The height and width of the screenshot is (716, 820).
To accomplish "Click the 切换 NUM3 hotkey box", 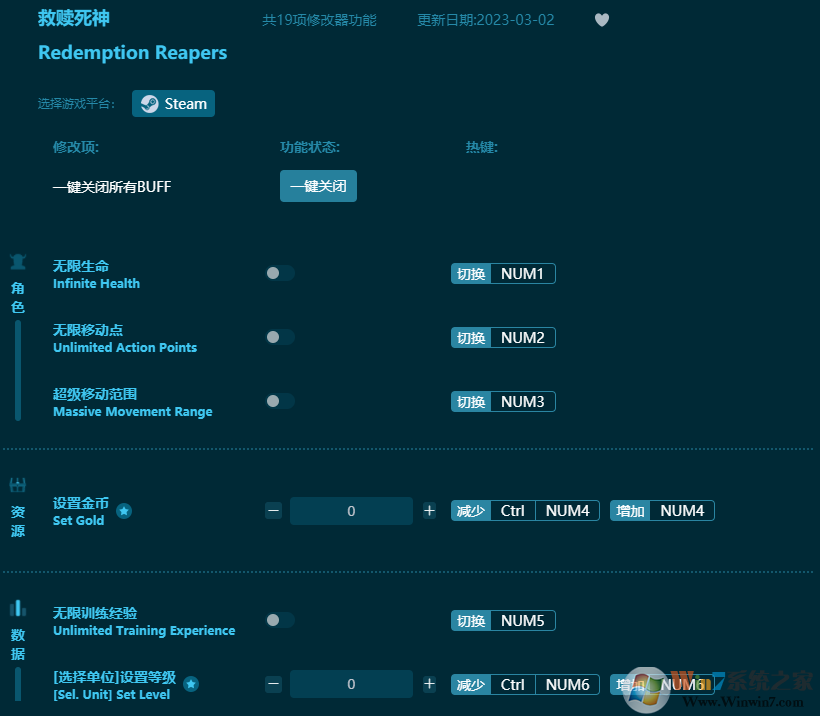I will (x=503, y=402).
